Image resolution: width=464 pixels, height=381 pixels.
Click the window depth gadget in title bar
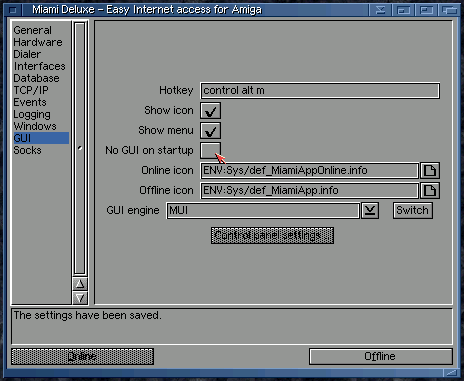pyautogui.click(x=449, y=10)
